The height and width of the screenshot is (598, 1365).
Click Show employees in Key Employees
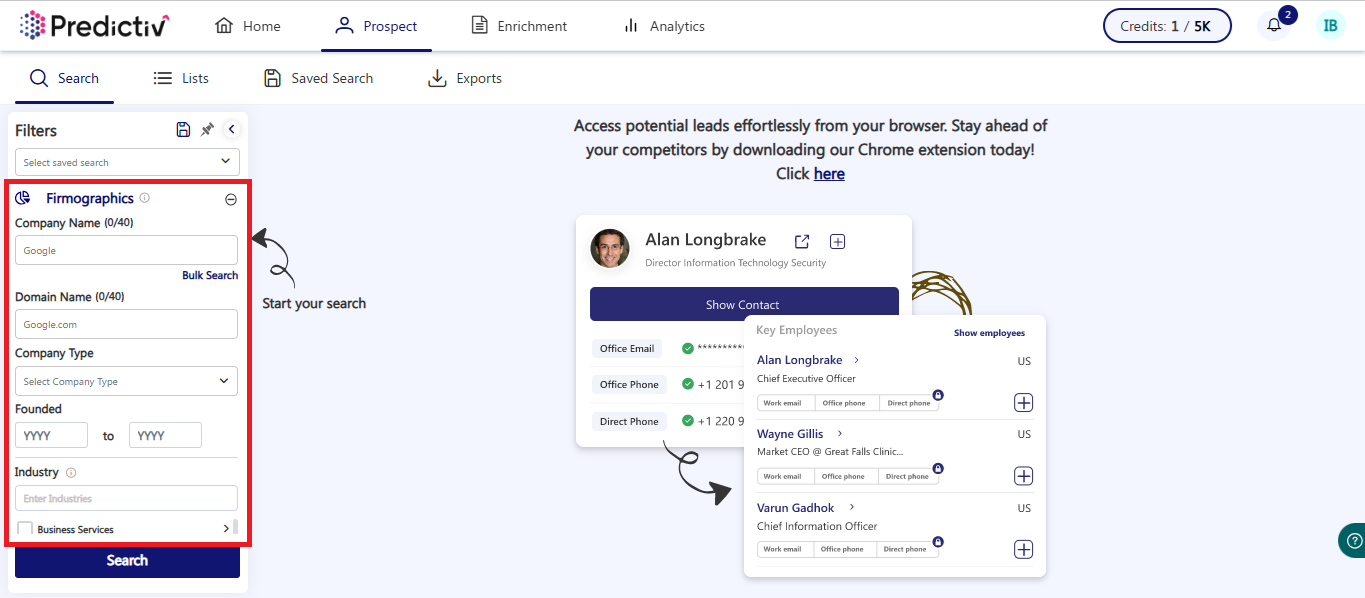click(x=989, y=333)
